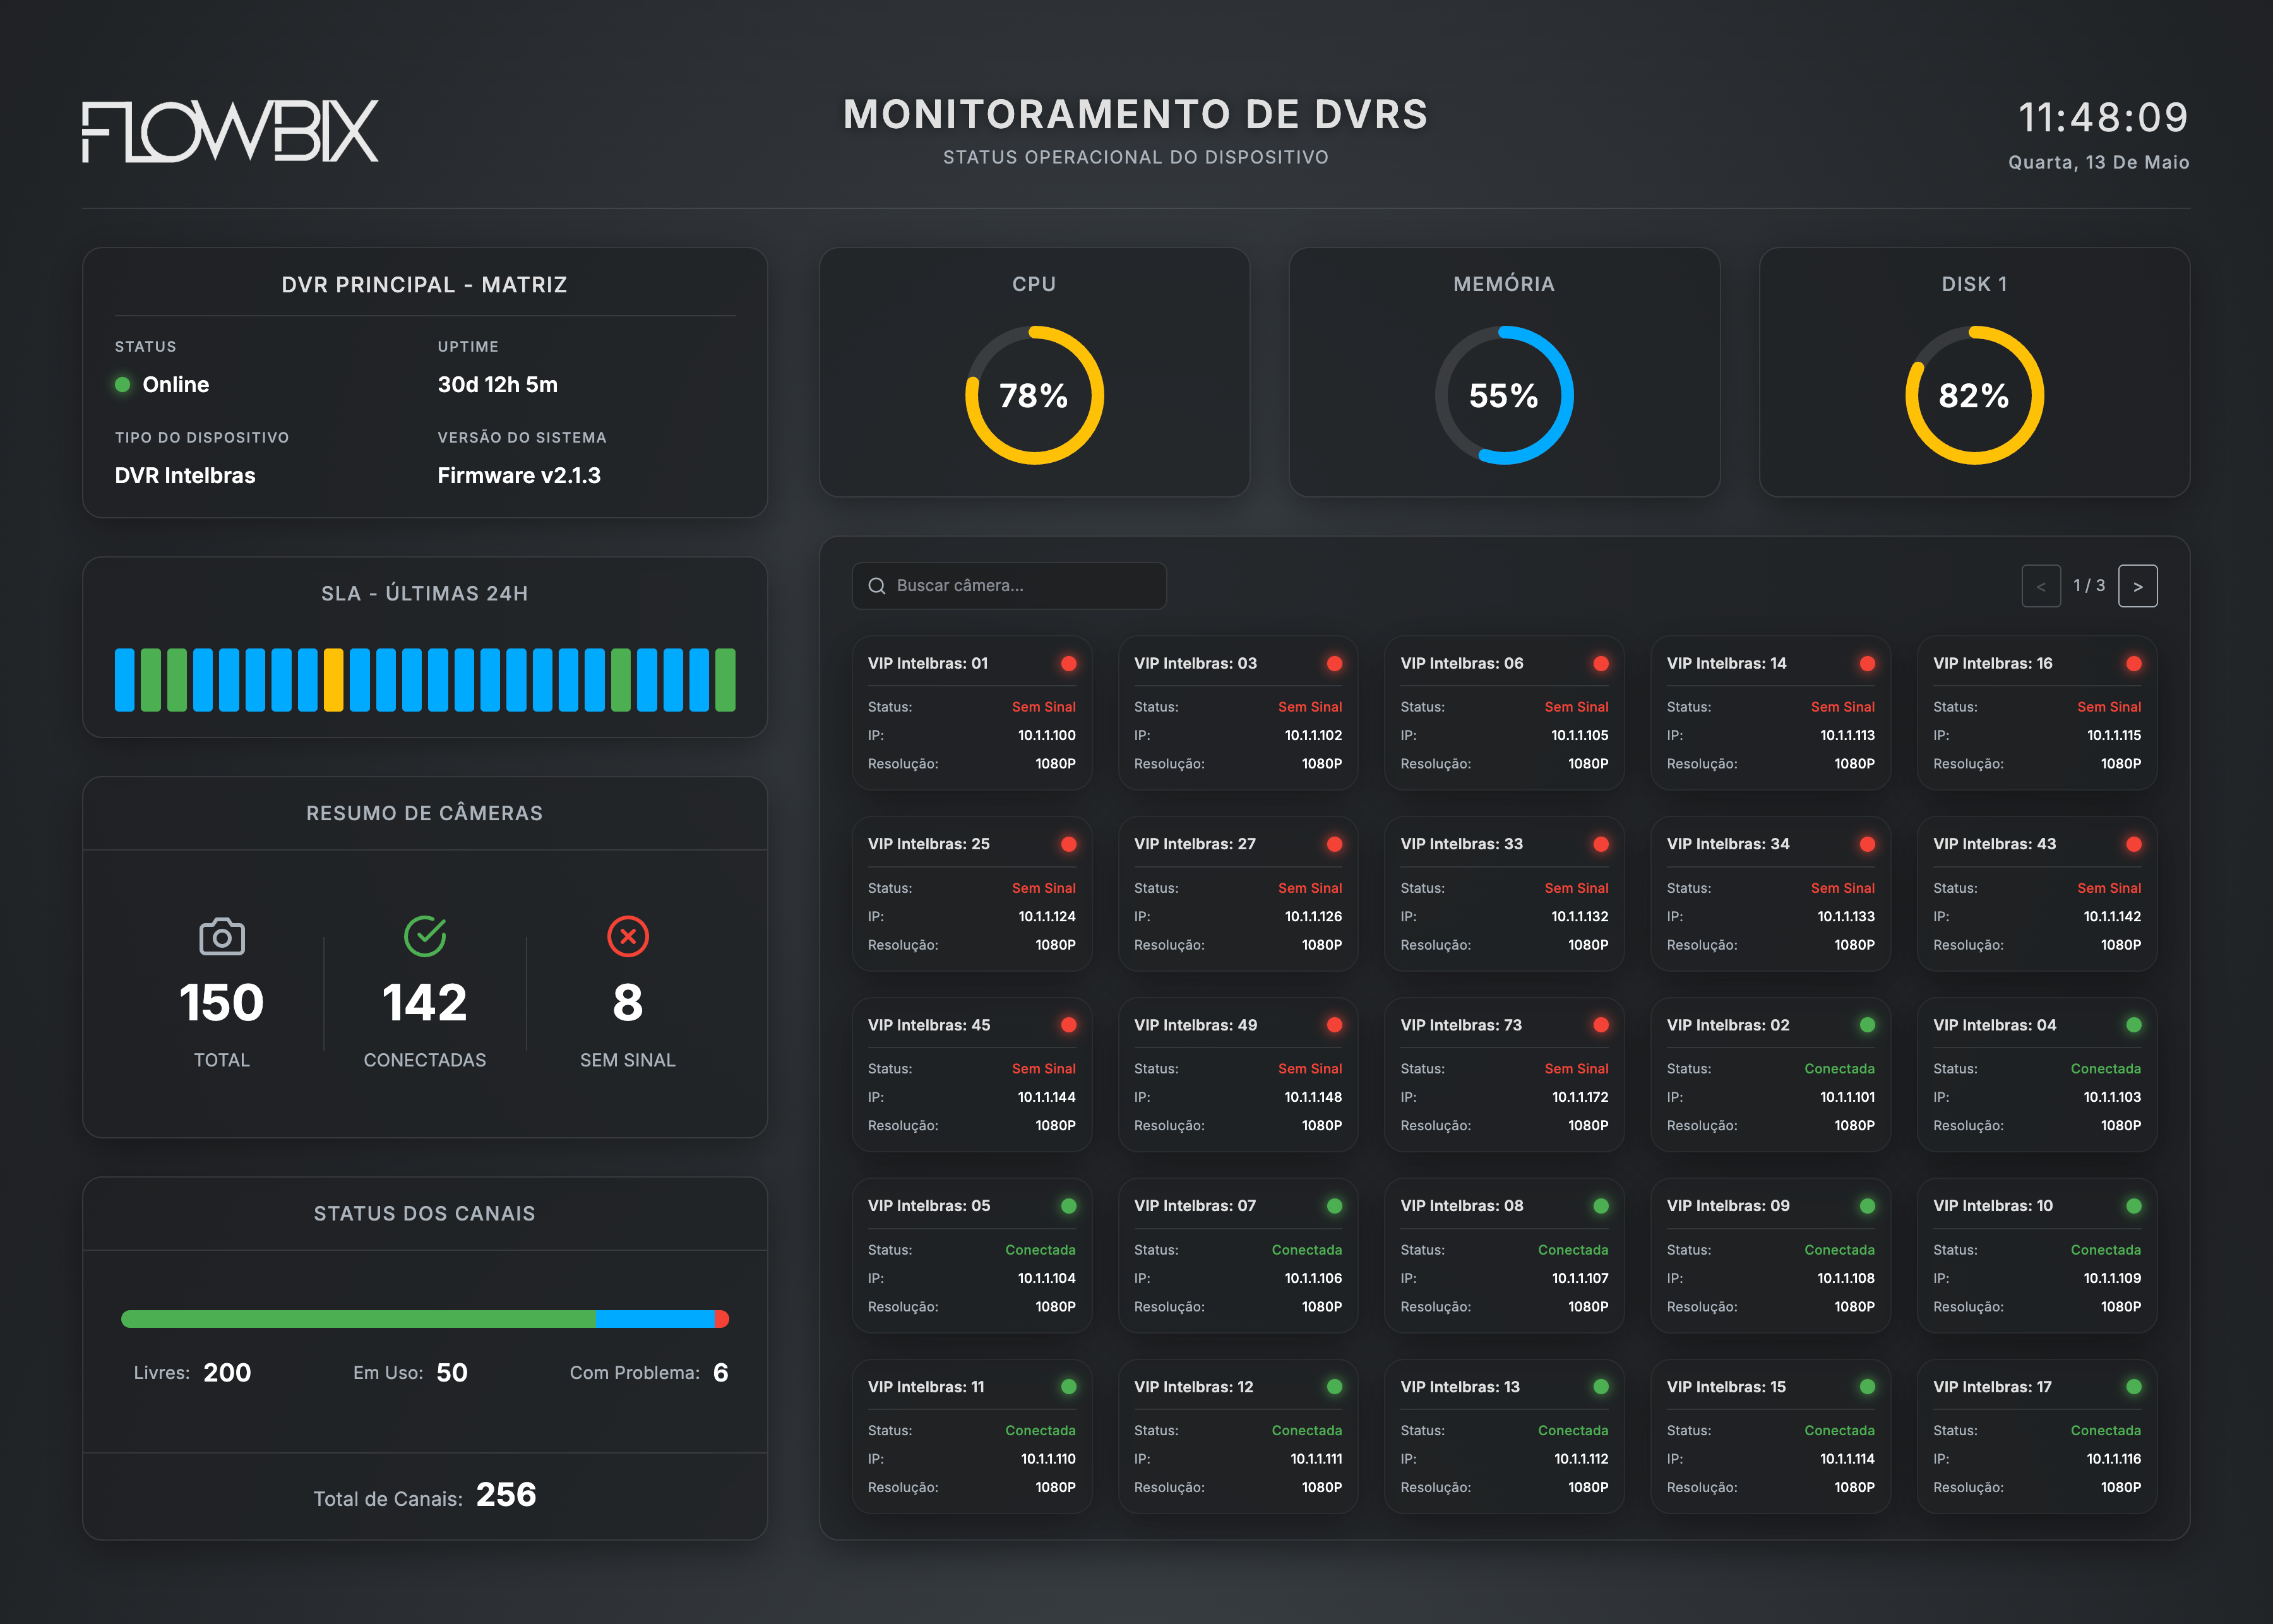Screen dimensions: 2273x1624
Task: Open camera card VIP Intelbras: 09
Action: click(1771, 1256)
